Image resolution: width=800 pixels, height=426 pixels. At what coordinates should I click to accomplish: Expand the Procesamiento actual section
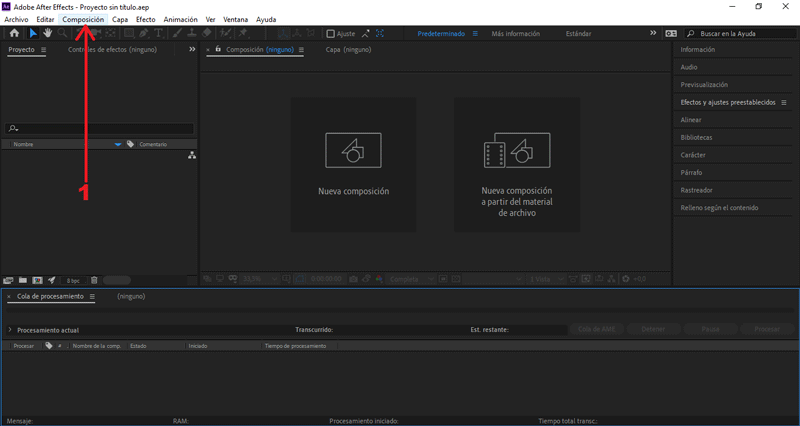pyautogui.click(x=10, y=330)
